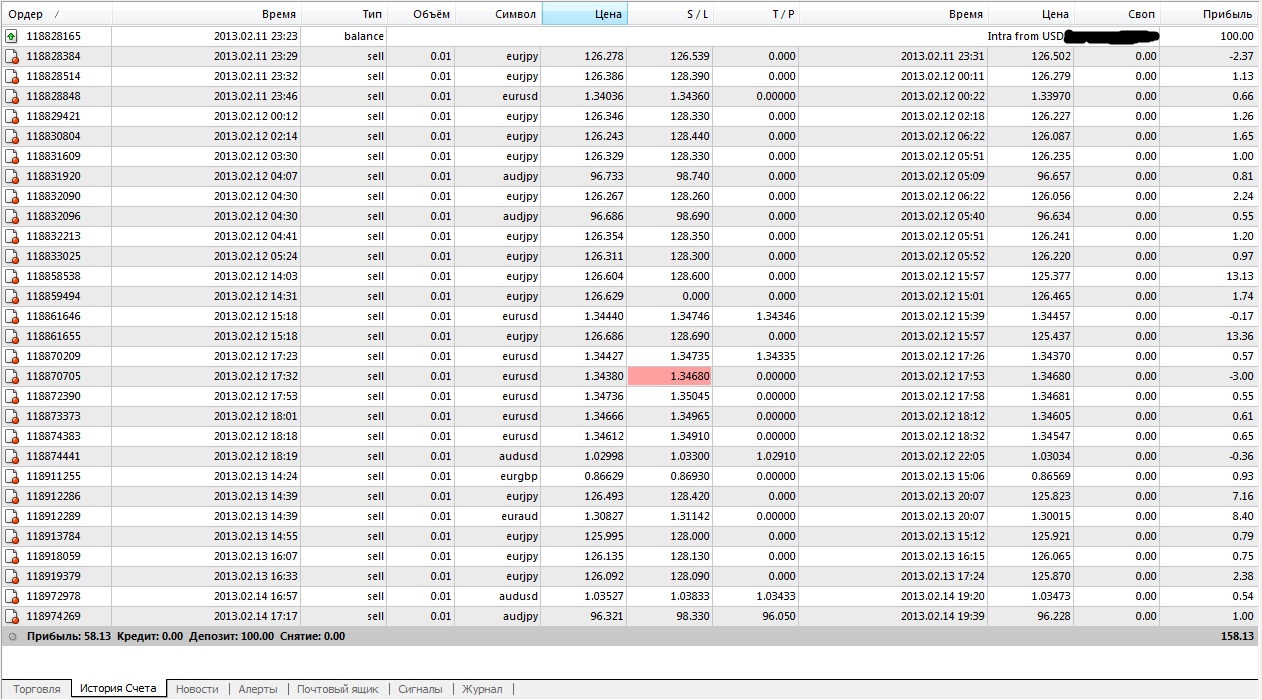Select the История Счета tab
Image resolution: width=1262 pixels, height=700 pixels.
pos(118,688)
